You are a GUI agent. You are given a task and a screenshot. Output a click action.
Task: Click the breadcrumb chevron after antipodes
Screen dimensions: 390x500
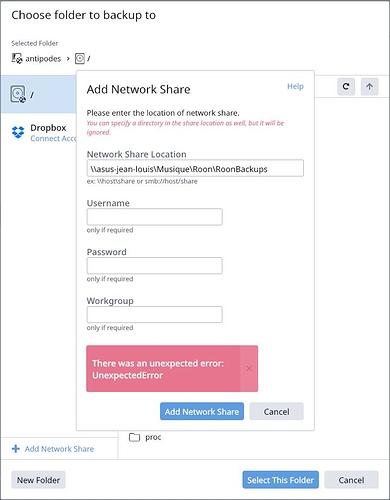[68, 59]
